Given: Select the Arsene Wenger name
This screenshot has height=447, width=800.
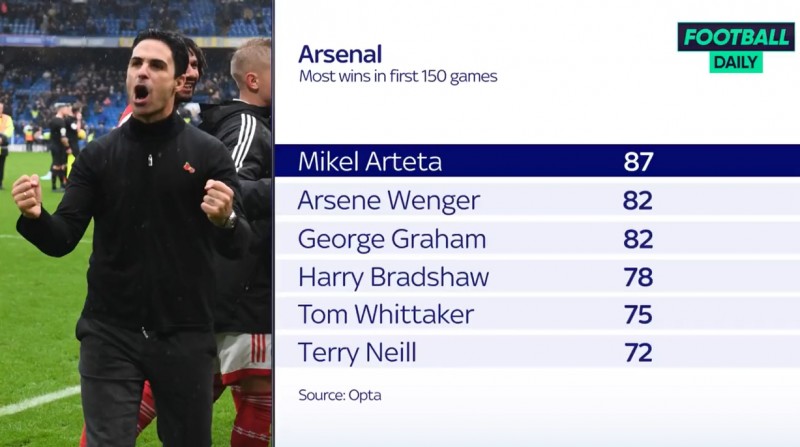Looking at the screenshot, I should tap(389, 200).
